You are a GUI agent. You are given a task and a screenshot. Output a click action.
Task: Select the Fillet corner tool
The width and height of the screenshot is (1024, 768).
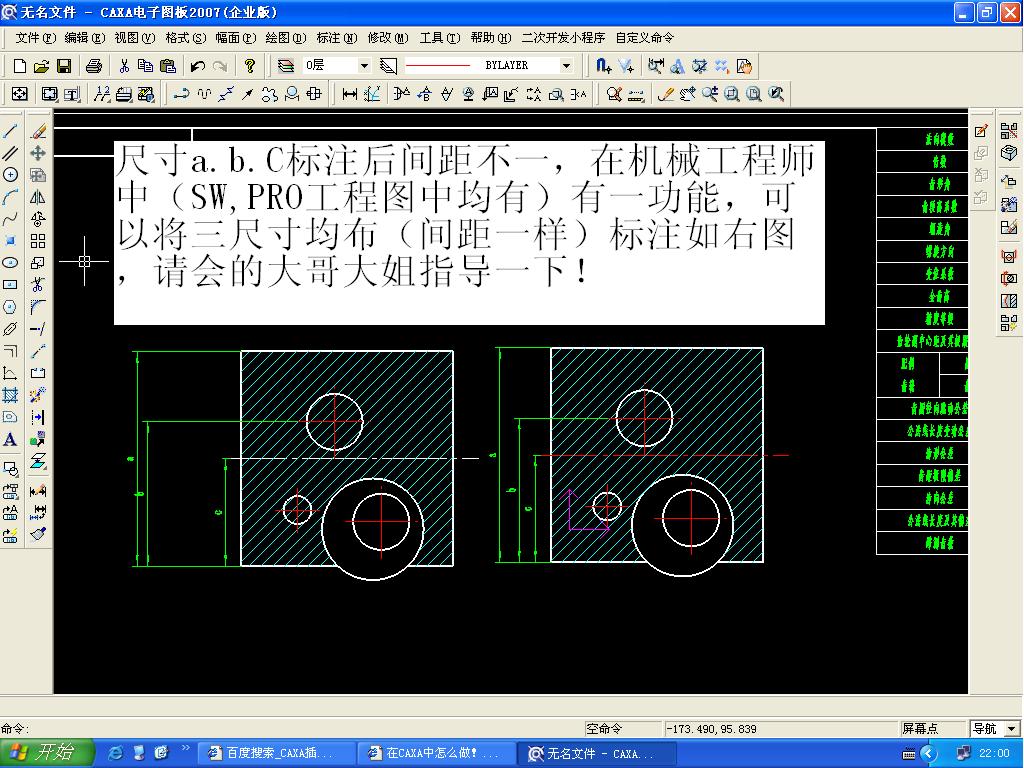pyautogui.click(x=38, y=307)
